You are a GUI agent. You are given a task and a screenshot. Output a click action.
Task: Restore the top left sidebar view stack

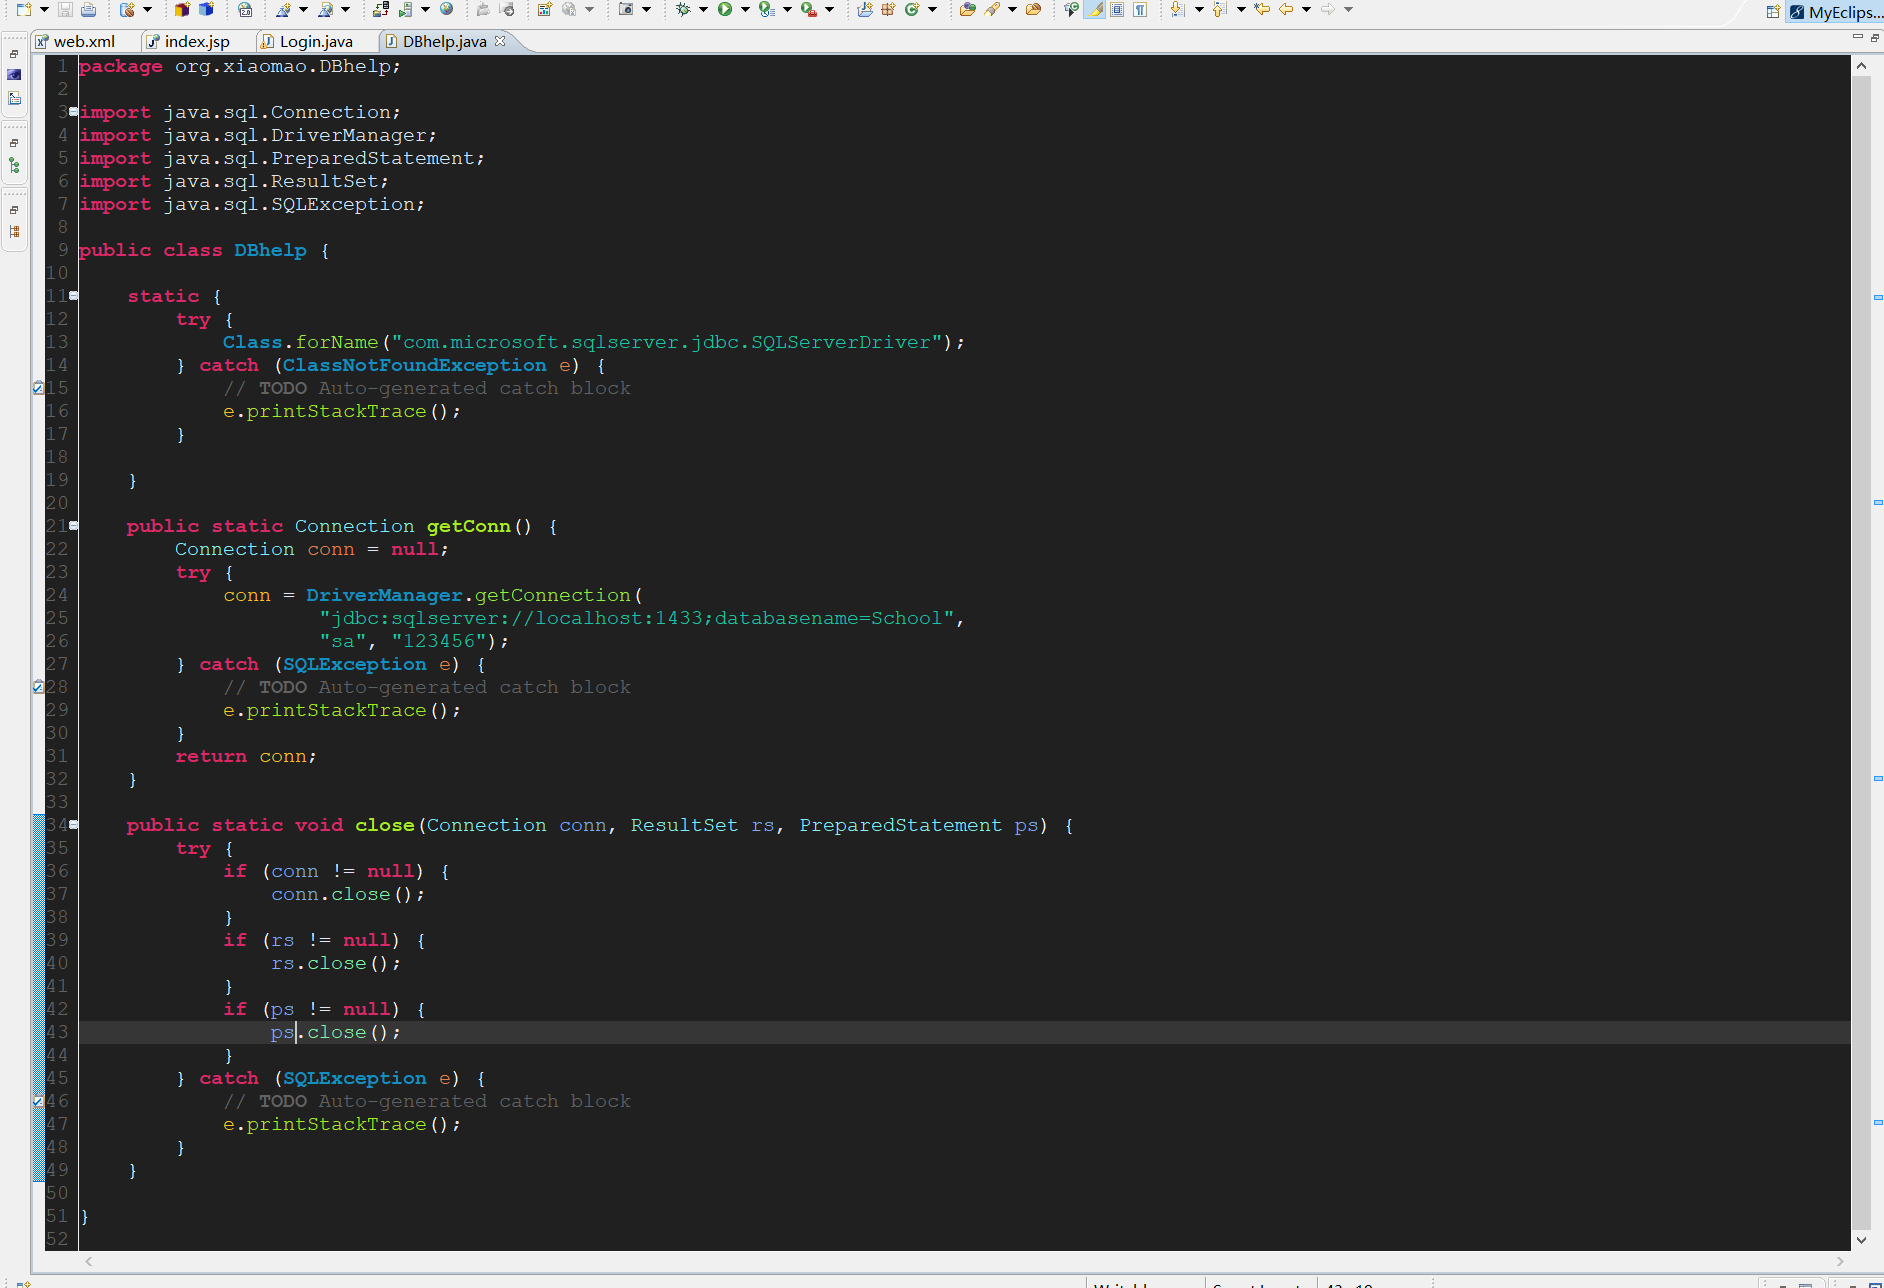click(x=14, y=54)
